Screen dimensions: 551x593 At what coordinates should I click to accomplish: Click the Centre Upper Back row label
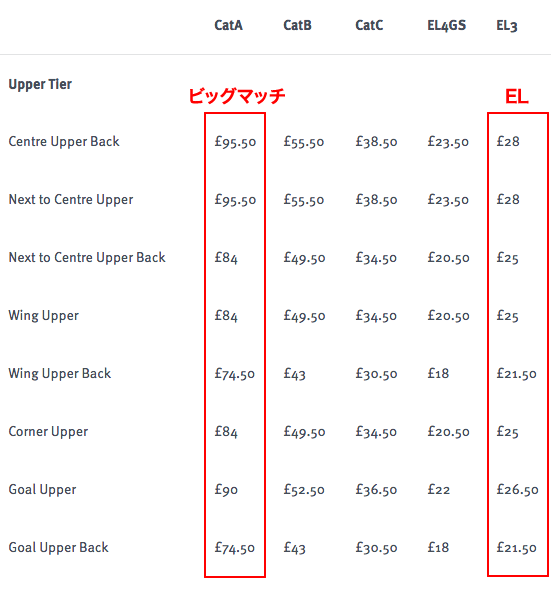click(x=64, y=142)
